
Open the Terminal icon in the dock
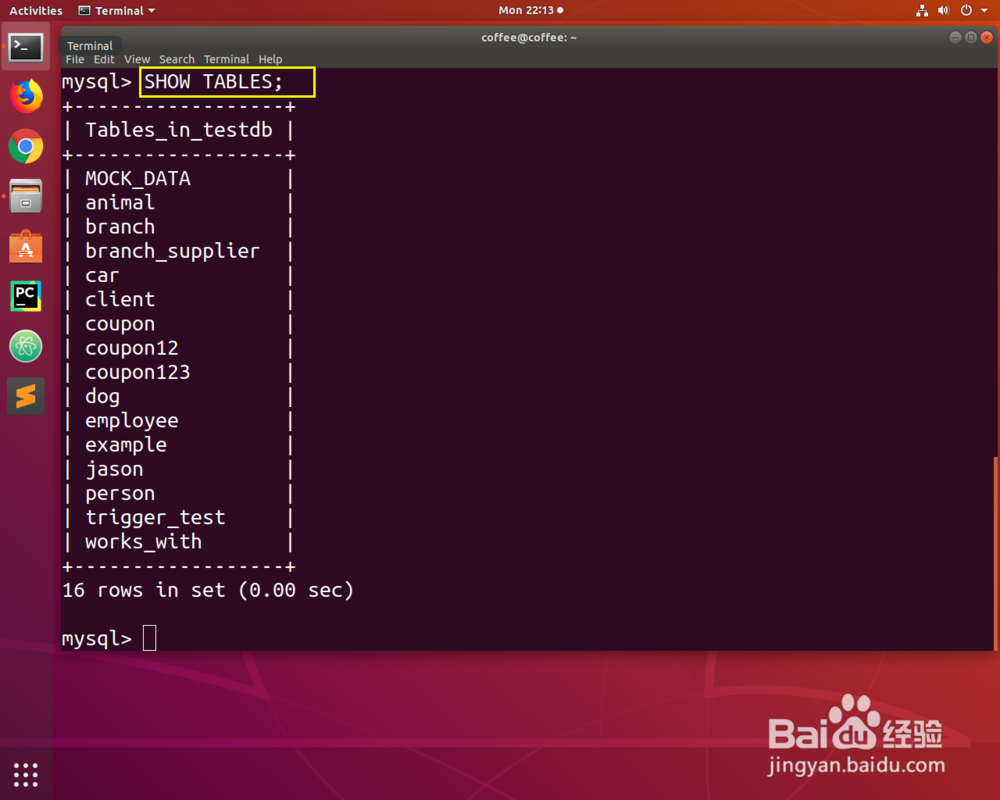(26, 47)
